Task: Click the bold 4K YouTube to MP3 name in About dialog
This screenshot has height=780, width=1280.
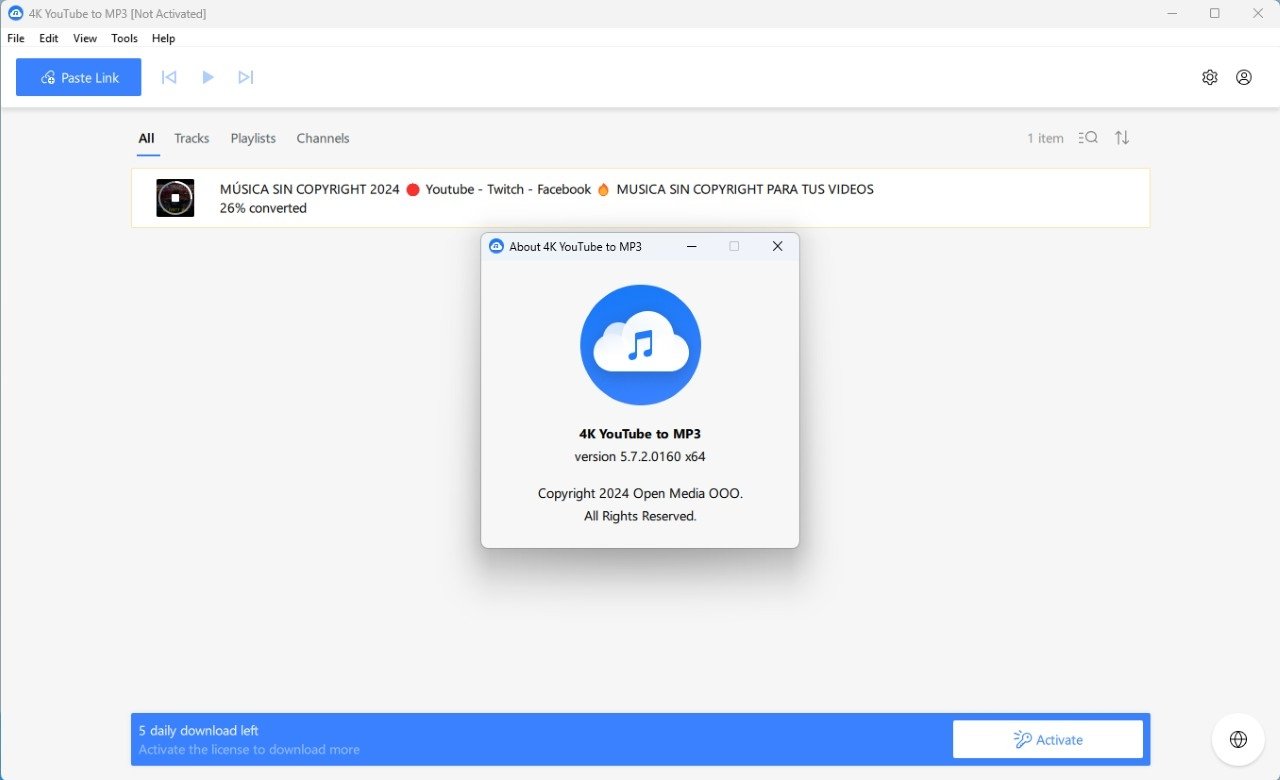Action: click(x=640, y=434)
